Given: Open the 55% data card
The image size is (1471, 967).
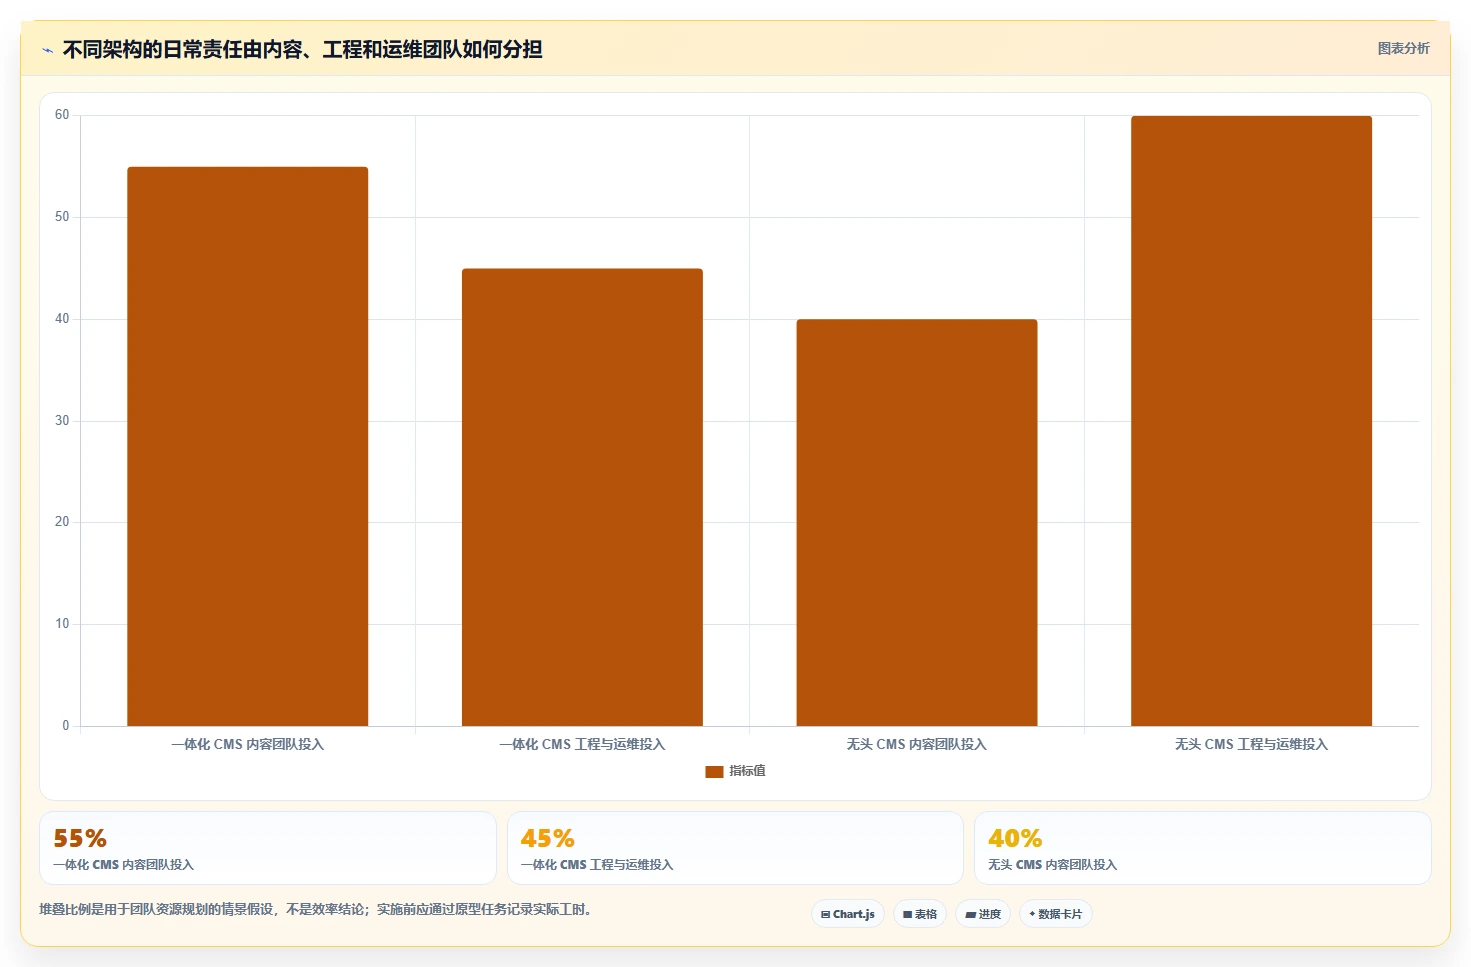Looking at the screenshot, I should 268,848.
